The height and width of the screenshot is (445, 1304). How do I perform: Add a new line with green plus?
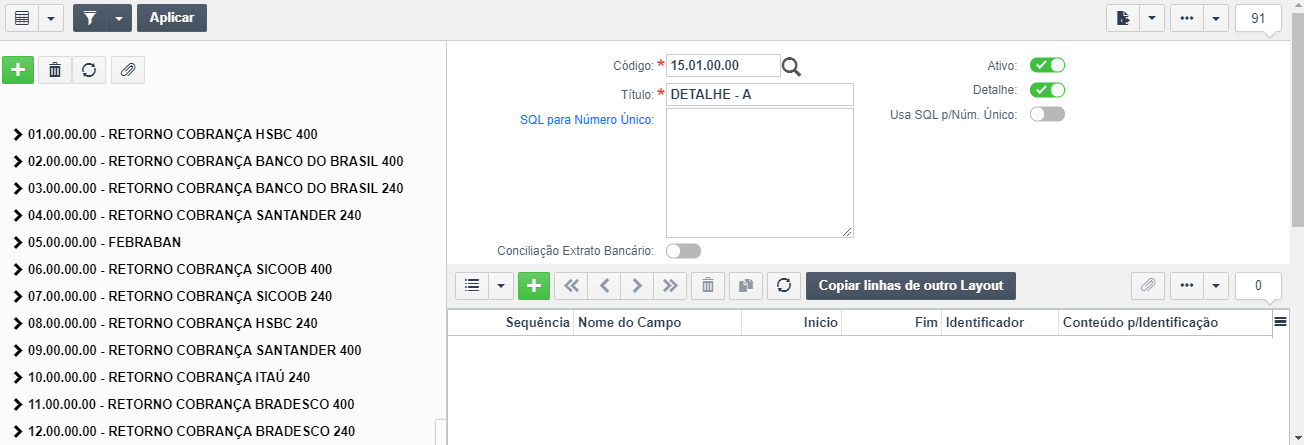coord(534,285)
